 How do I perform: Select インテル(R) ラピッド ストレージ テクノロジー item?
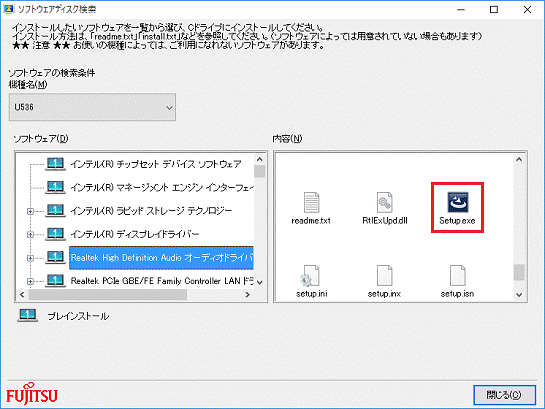pos(151,211)
